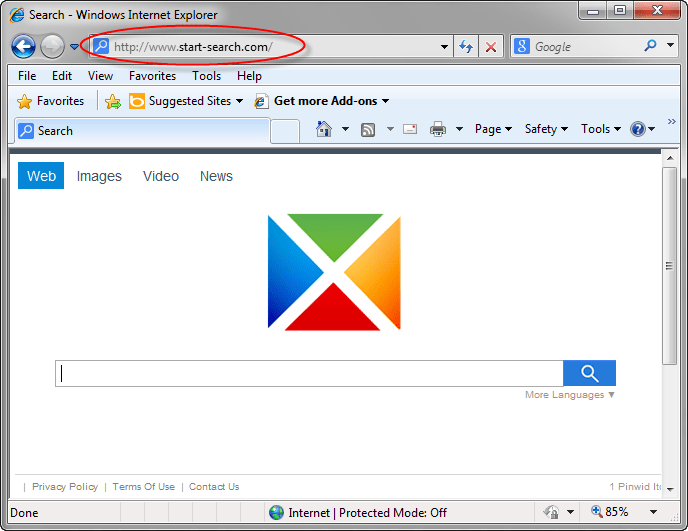The height and width of the screenshot is (531, 688).
Task: Expand the feeds dropdown arrow
Action: (390, 129)
